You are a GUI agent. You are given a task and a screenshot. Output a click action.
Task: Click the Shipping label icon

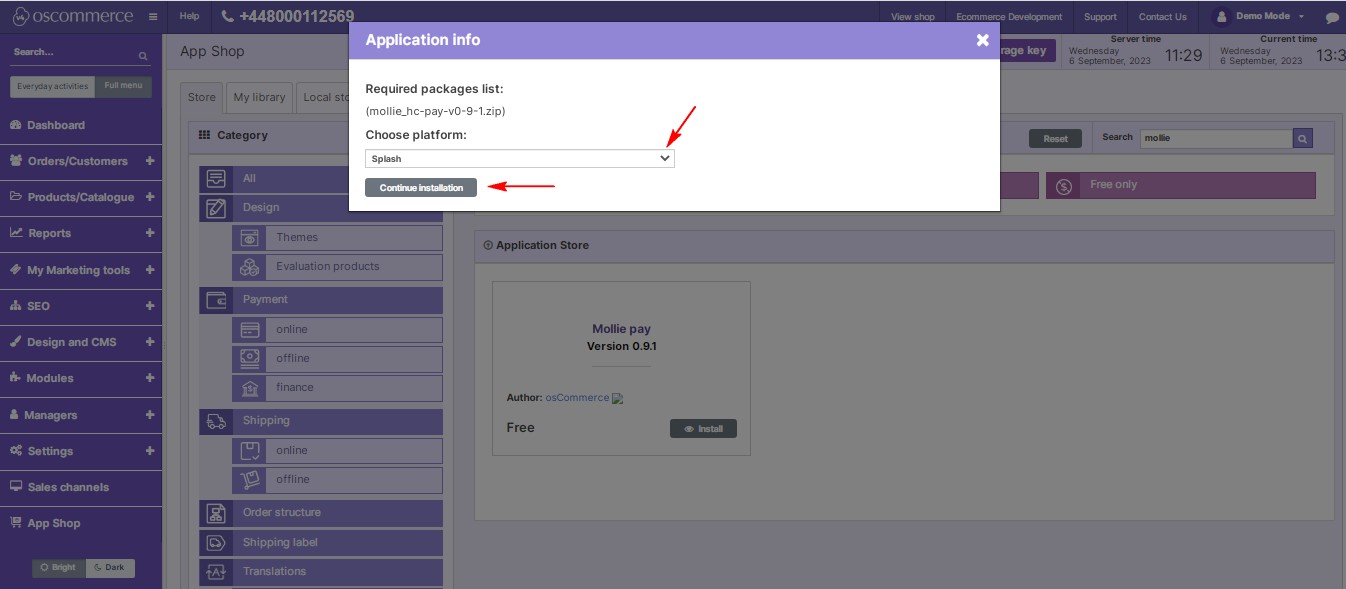point(216,543)
